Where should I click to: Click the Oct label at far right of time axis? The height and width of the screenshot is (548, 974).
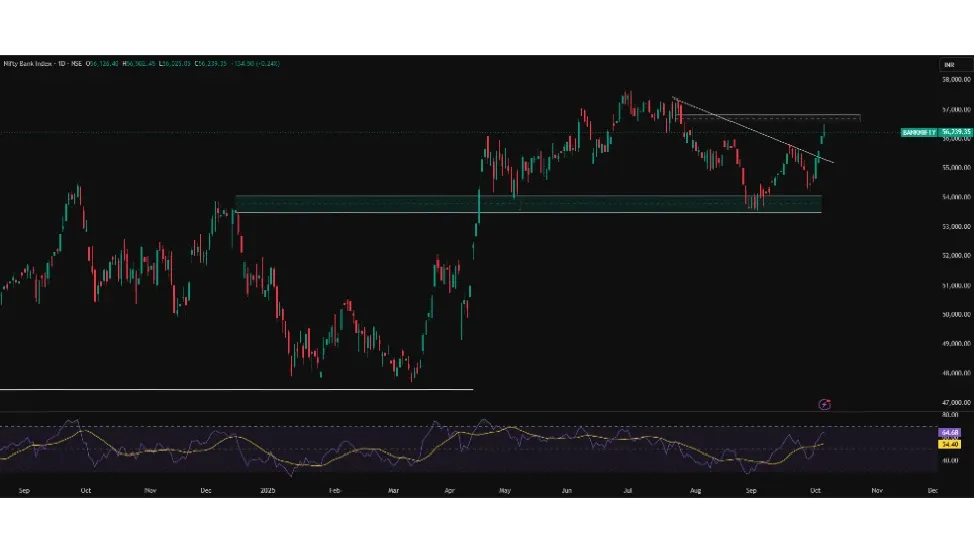[x=815, y=491]
